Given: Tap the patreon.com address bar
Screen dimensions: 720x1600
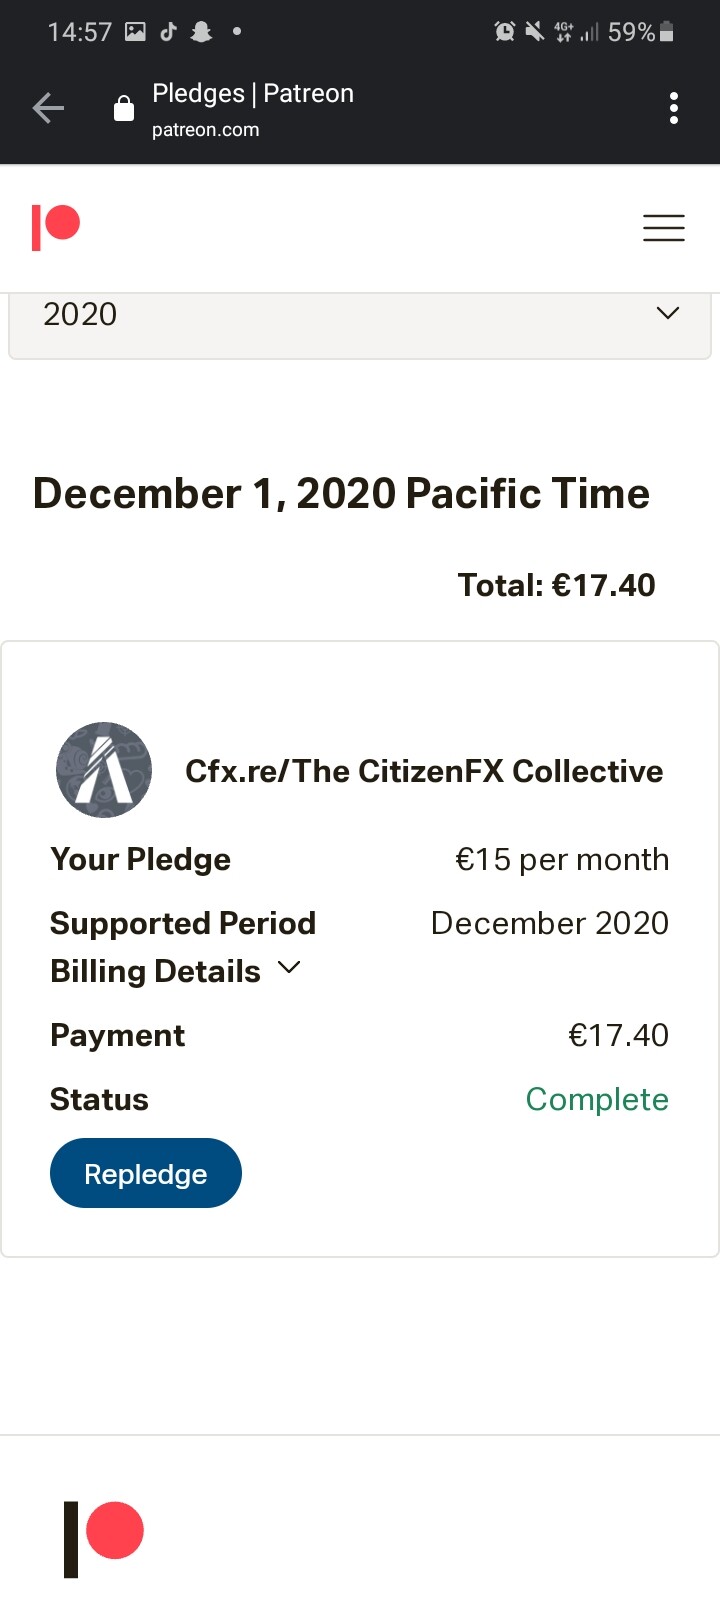Looking at the screenshot, I should click(205, 130).
